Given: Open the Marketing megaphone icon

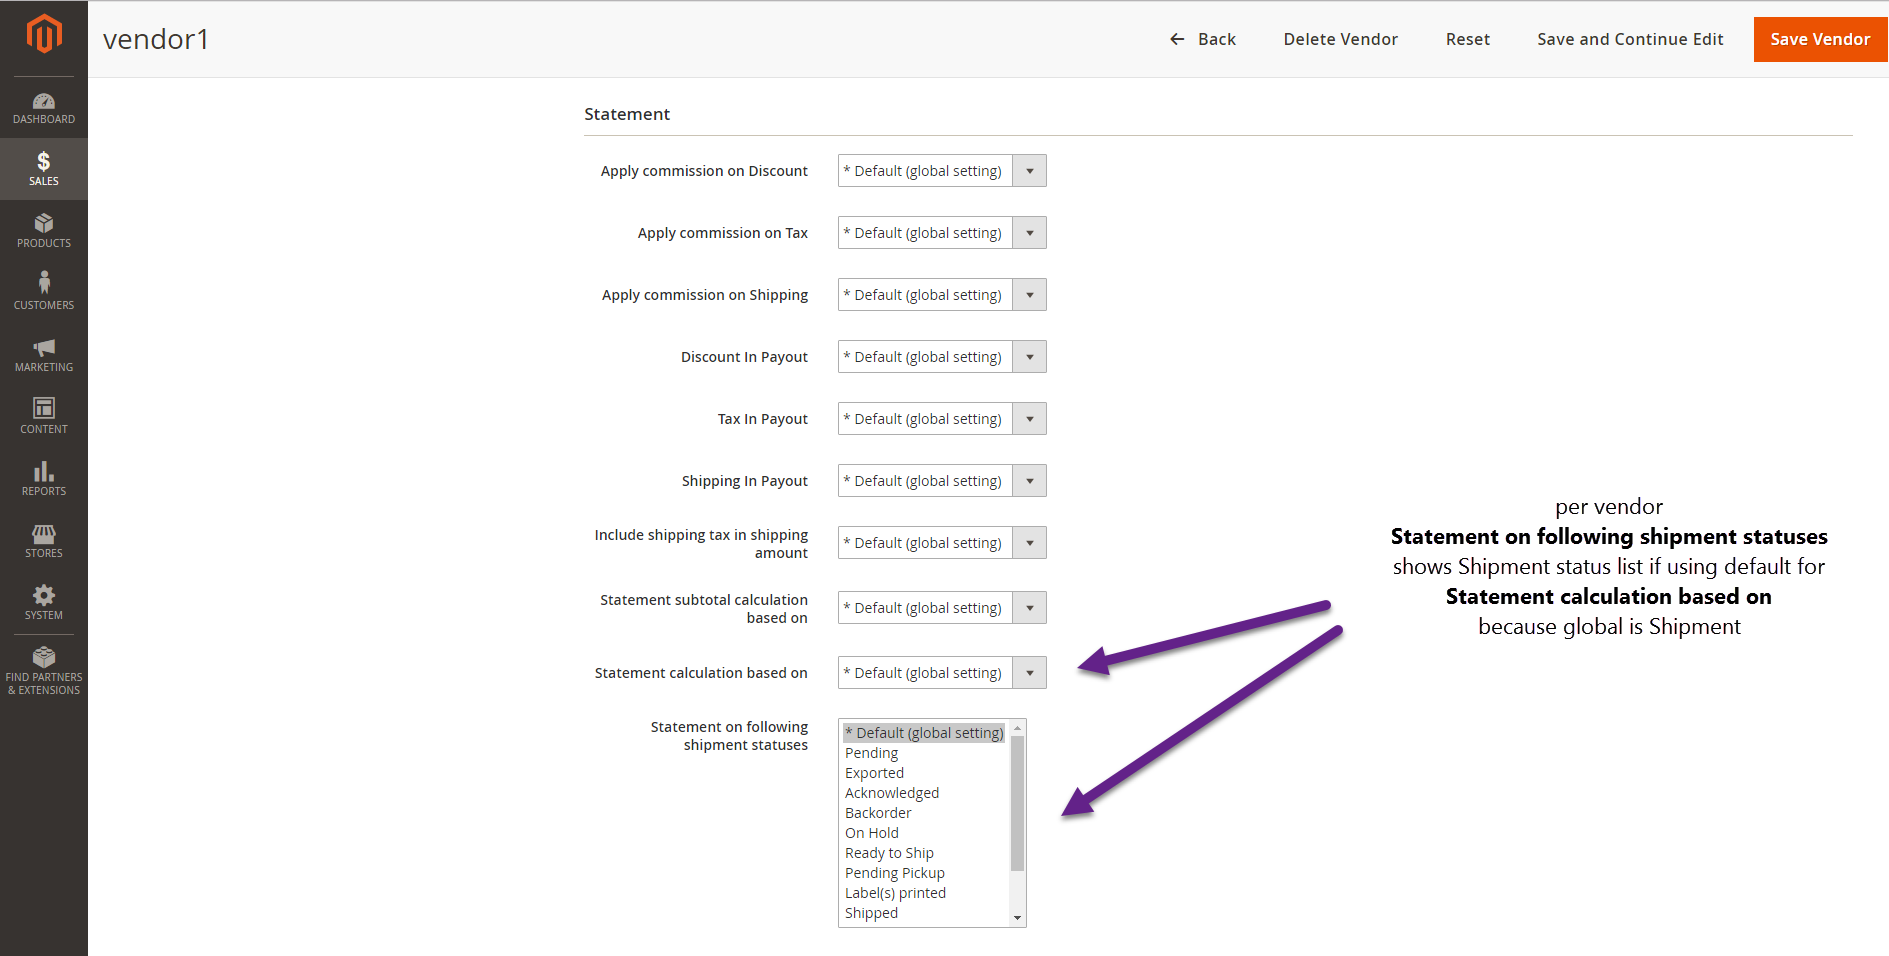Looking at the screenshot, I should click(x=44, y=347).
